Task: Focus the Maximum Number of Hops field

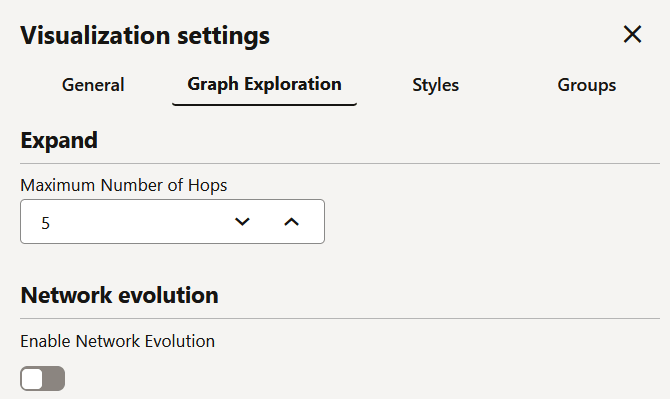Action: click(x=172, y=222)
